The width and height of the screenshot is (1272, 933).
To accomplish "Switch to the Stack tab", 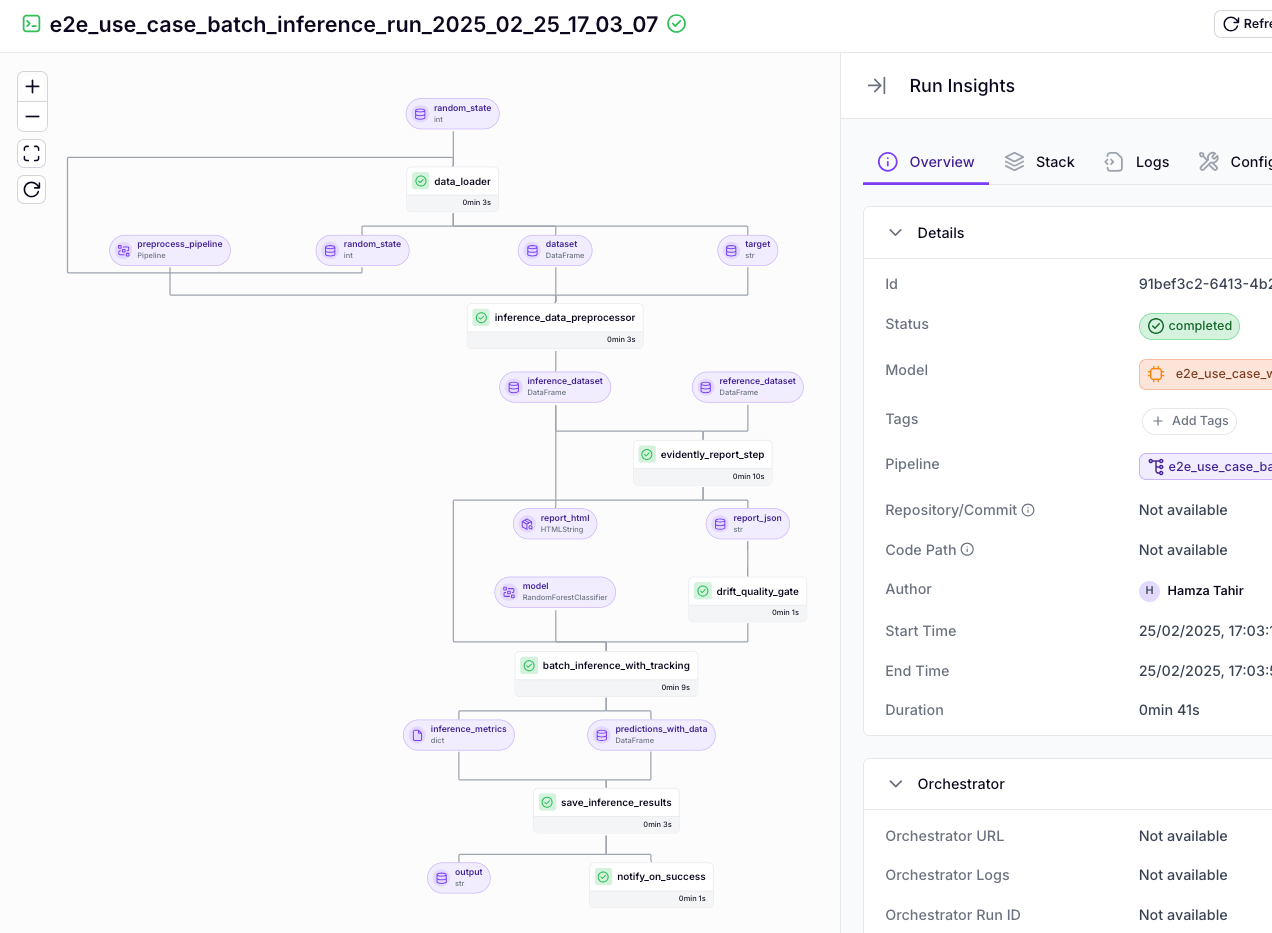I will click(x=1040, y=162).
